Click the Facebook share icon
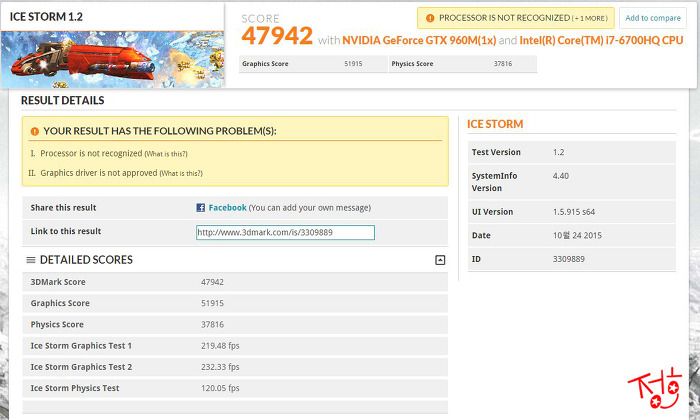Viewport: 700px width, 420px height. click(200, 208)
